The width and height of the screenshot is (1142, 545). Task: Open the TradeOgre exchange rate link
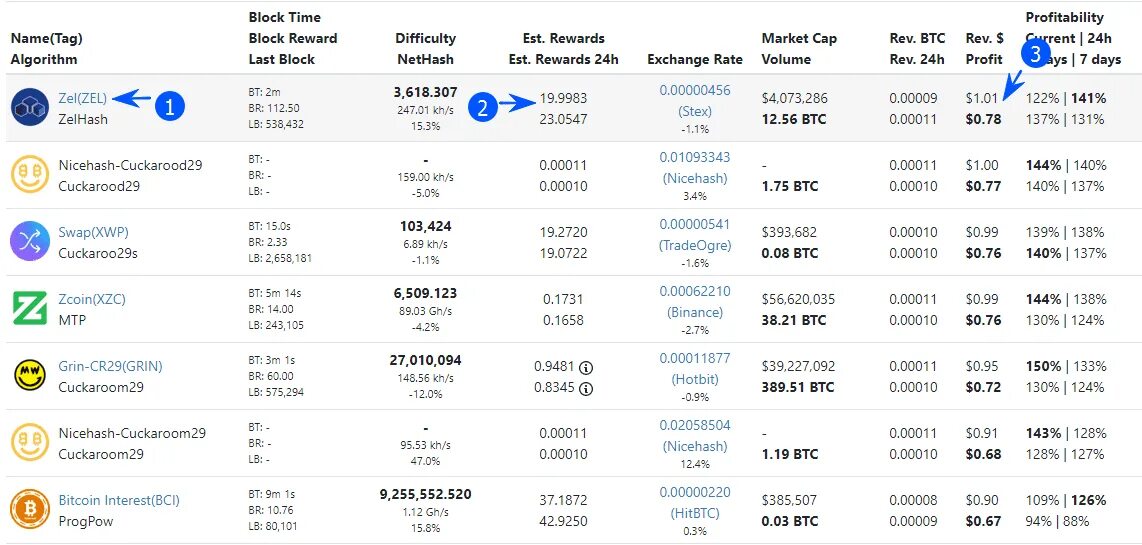[x=695, y=245]
